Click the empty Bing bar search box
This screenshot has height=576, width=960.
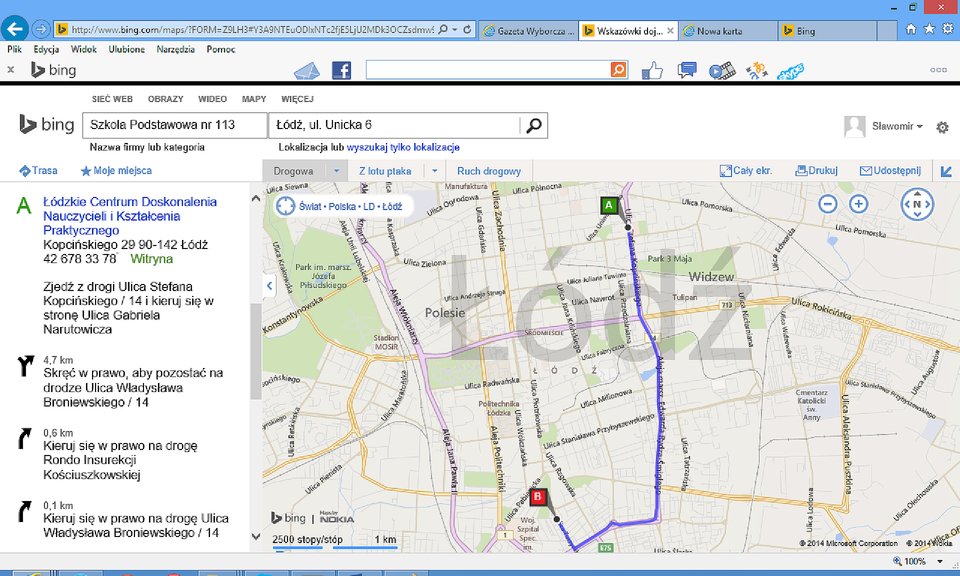(x=488, y=70)
